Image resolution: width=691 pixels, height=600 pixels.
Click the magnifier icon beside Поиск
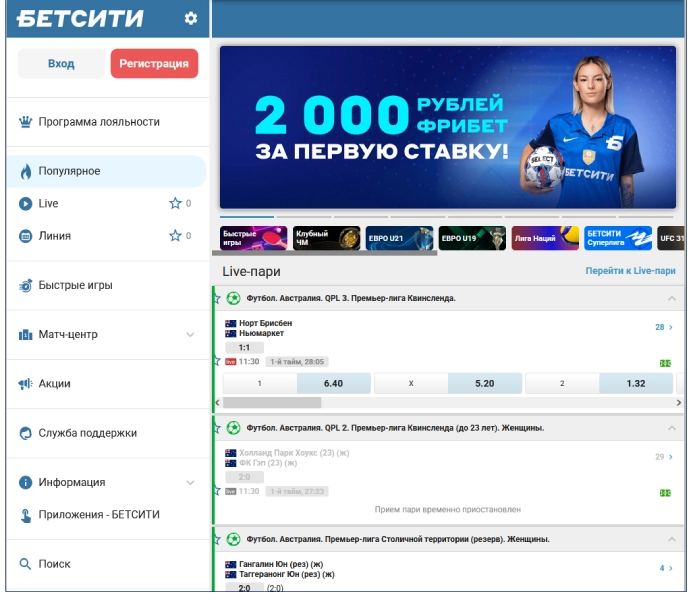point(26,564)
